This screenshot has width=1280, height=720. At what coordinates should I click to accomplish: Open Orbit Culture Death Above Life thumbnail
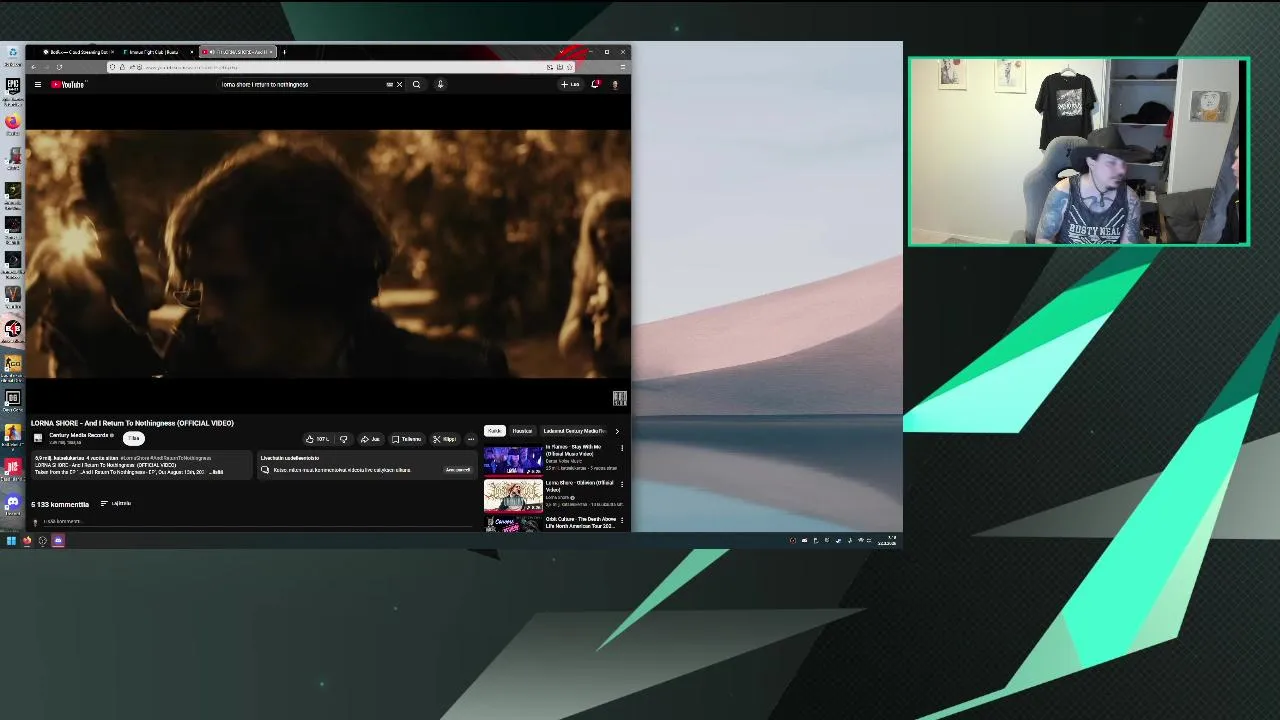point(513,523)
